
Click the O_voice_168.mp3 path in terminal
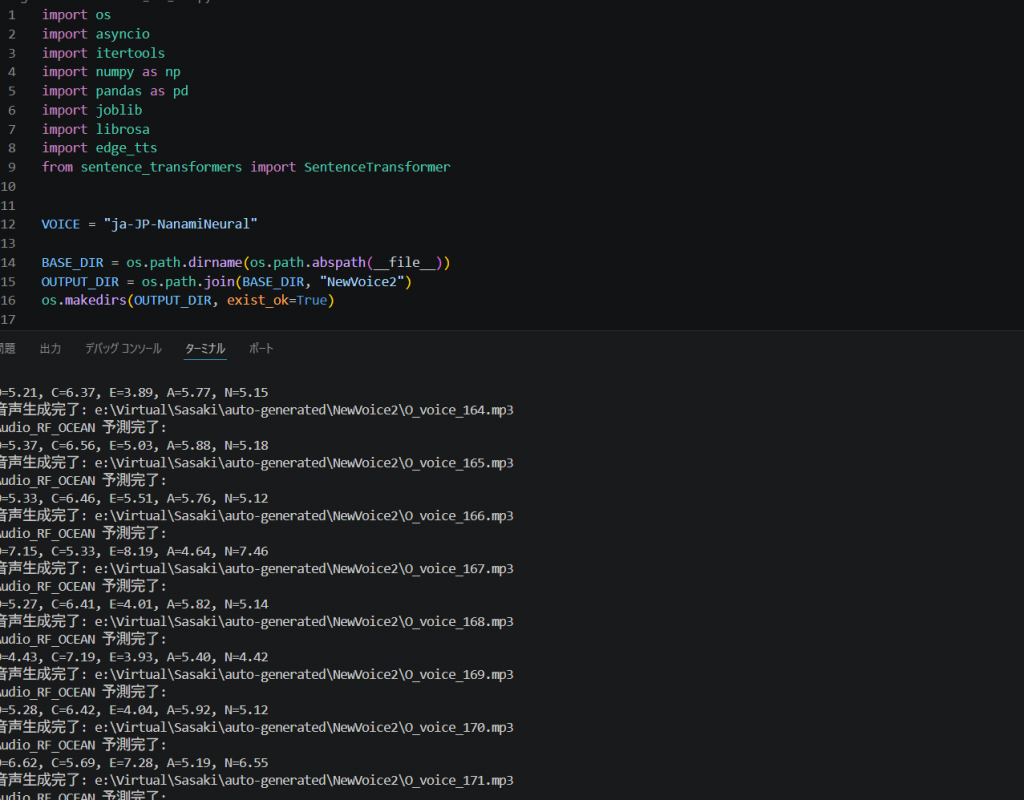click(304, 622)
